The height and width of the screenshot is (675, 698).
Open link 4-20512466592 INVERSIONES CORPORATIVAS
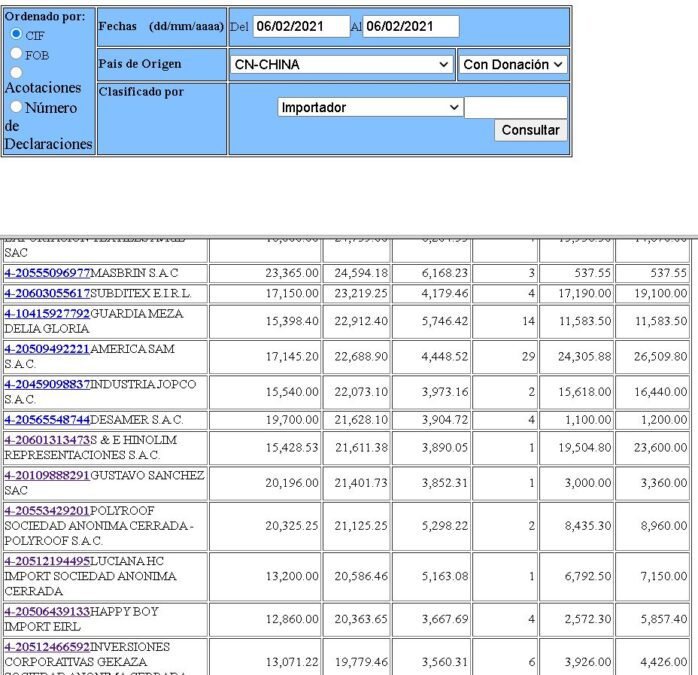point(47,647)
